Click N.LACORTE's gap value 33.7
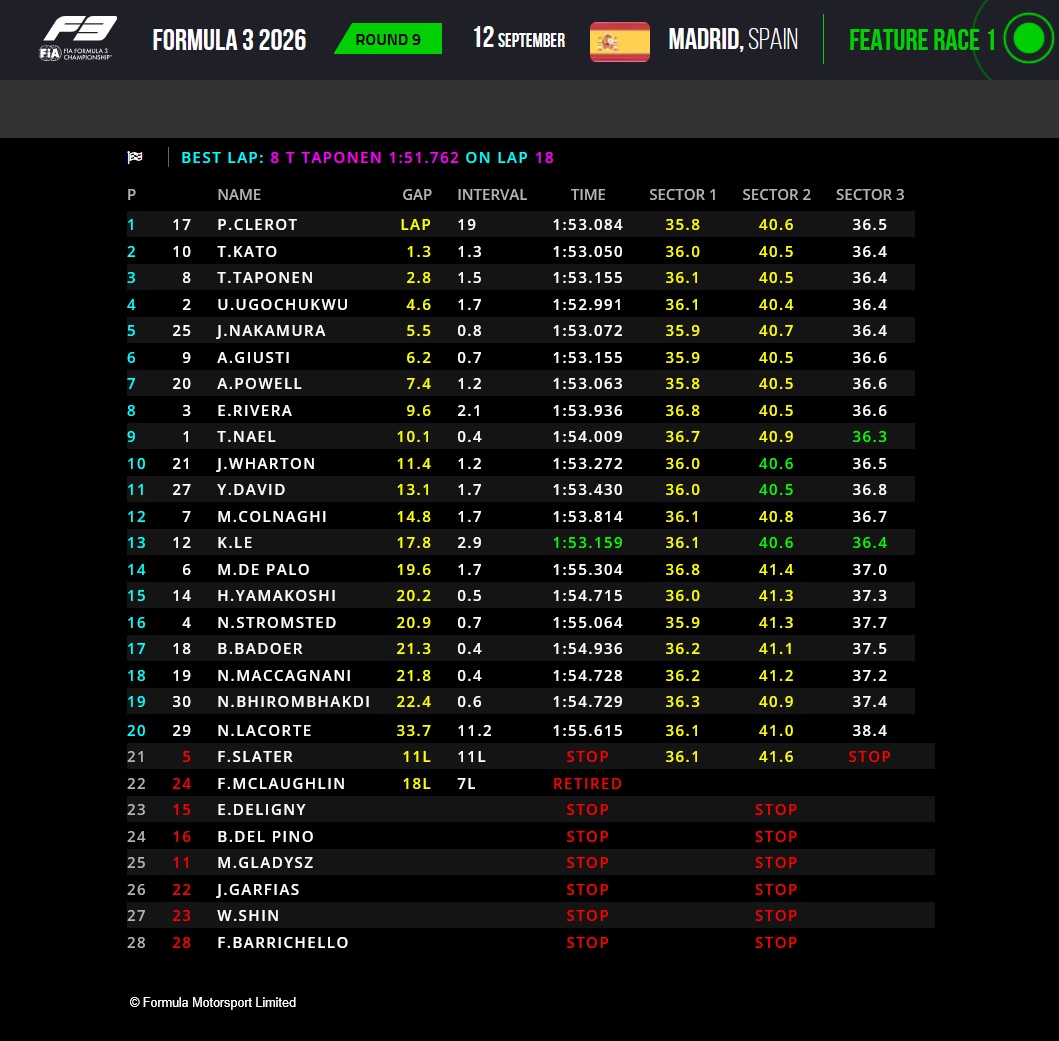 [413, 730]
